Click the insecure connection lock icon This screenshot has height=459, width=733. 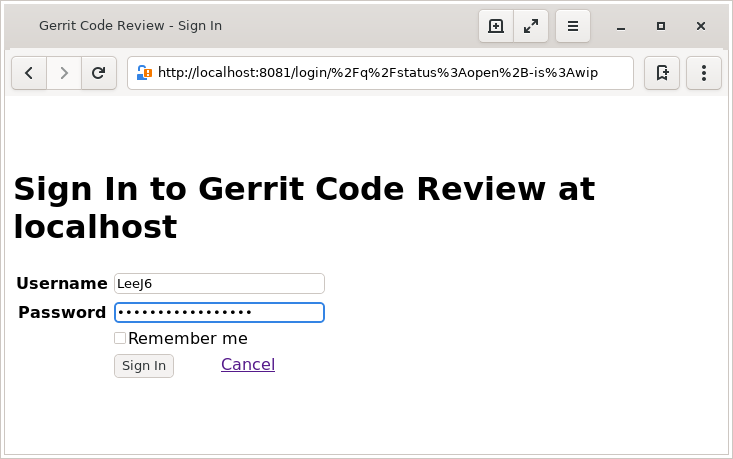tap(144, 73)
